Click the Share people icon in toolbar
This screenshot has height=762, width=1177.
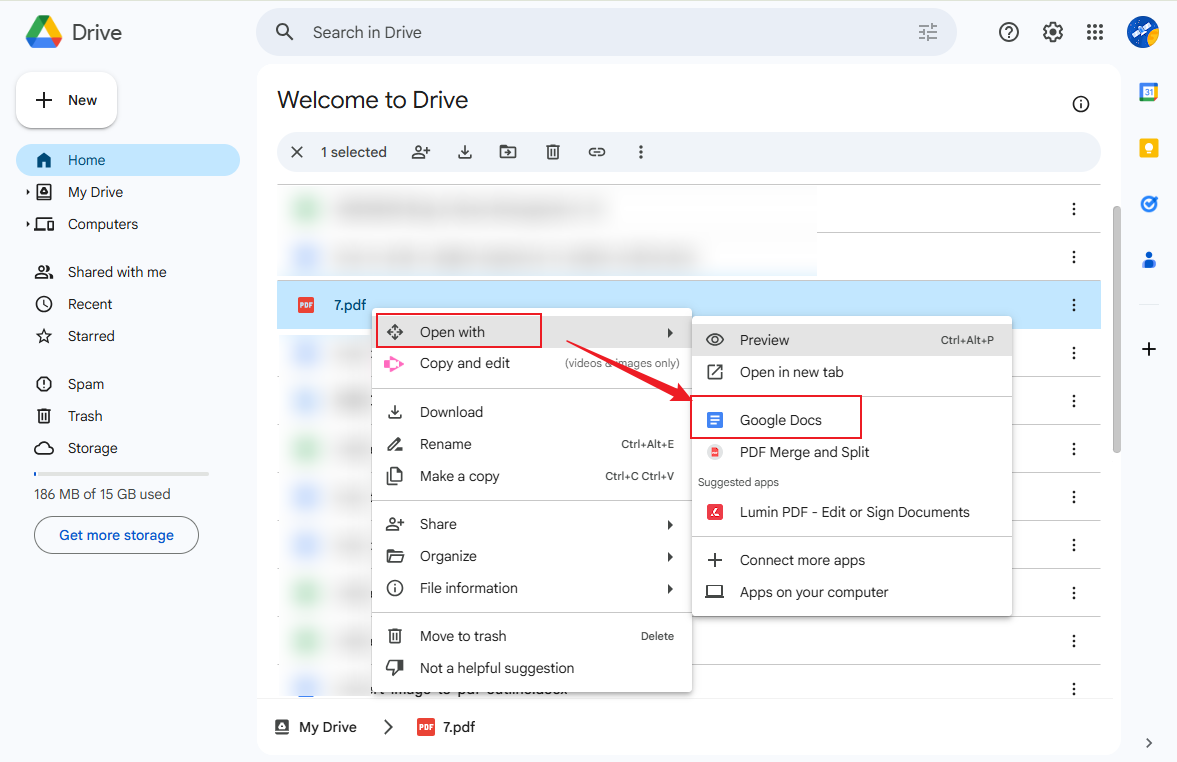[421, 152]
